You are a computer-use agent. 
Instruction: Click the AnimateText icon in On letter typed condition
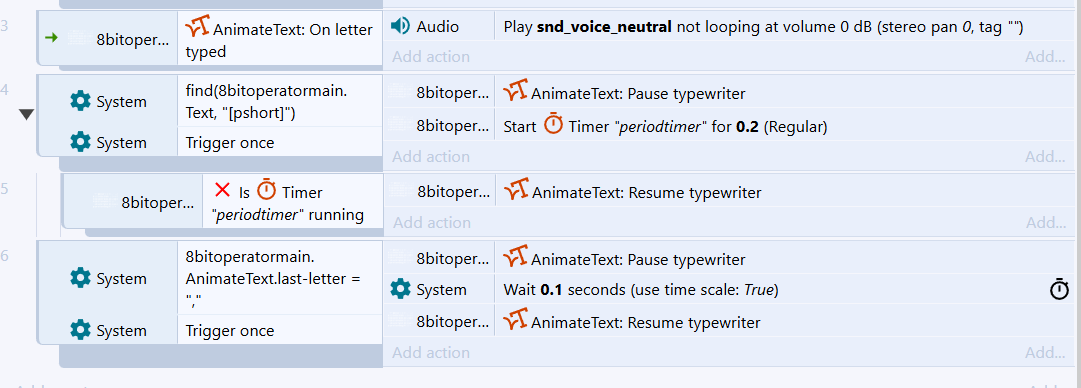(x=197, y=28)
